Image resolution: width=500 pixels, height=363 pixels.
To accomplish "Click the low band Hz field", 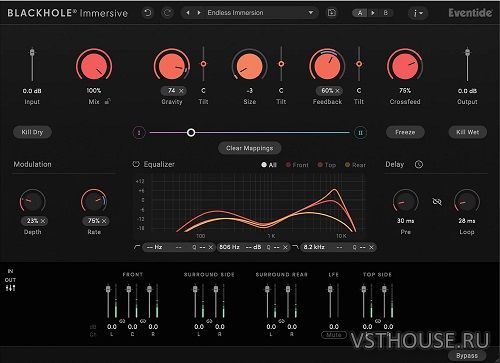I will coord(155,247).
